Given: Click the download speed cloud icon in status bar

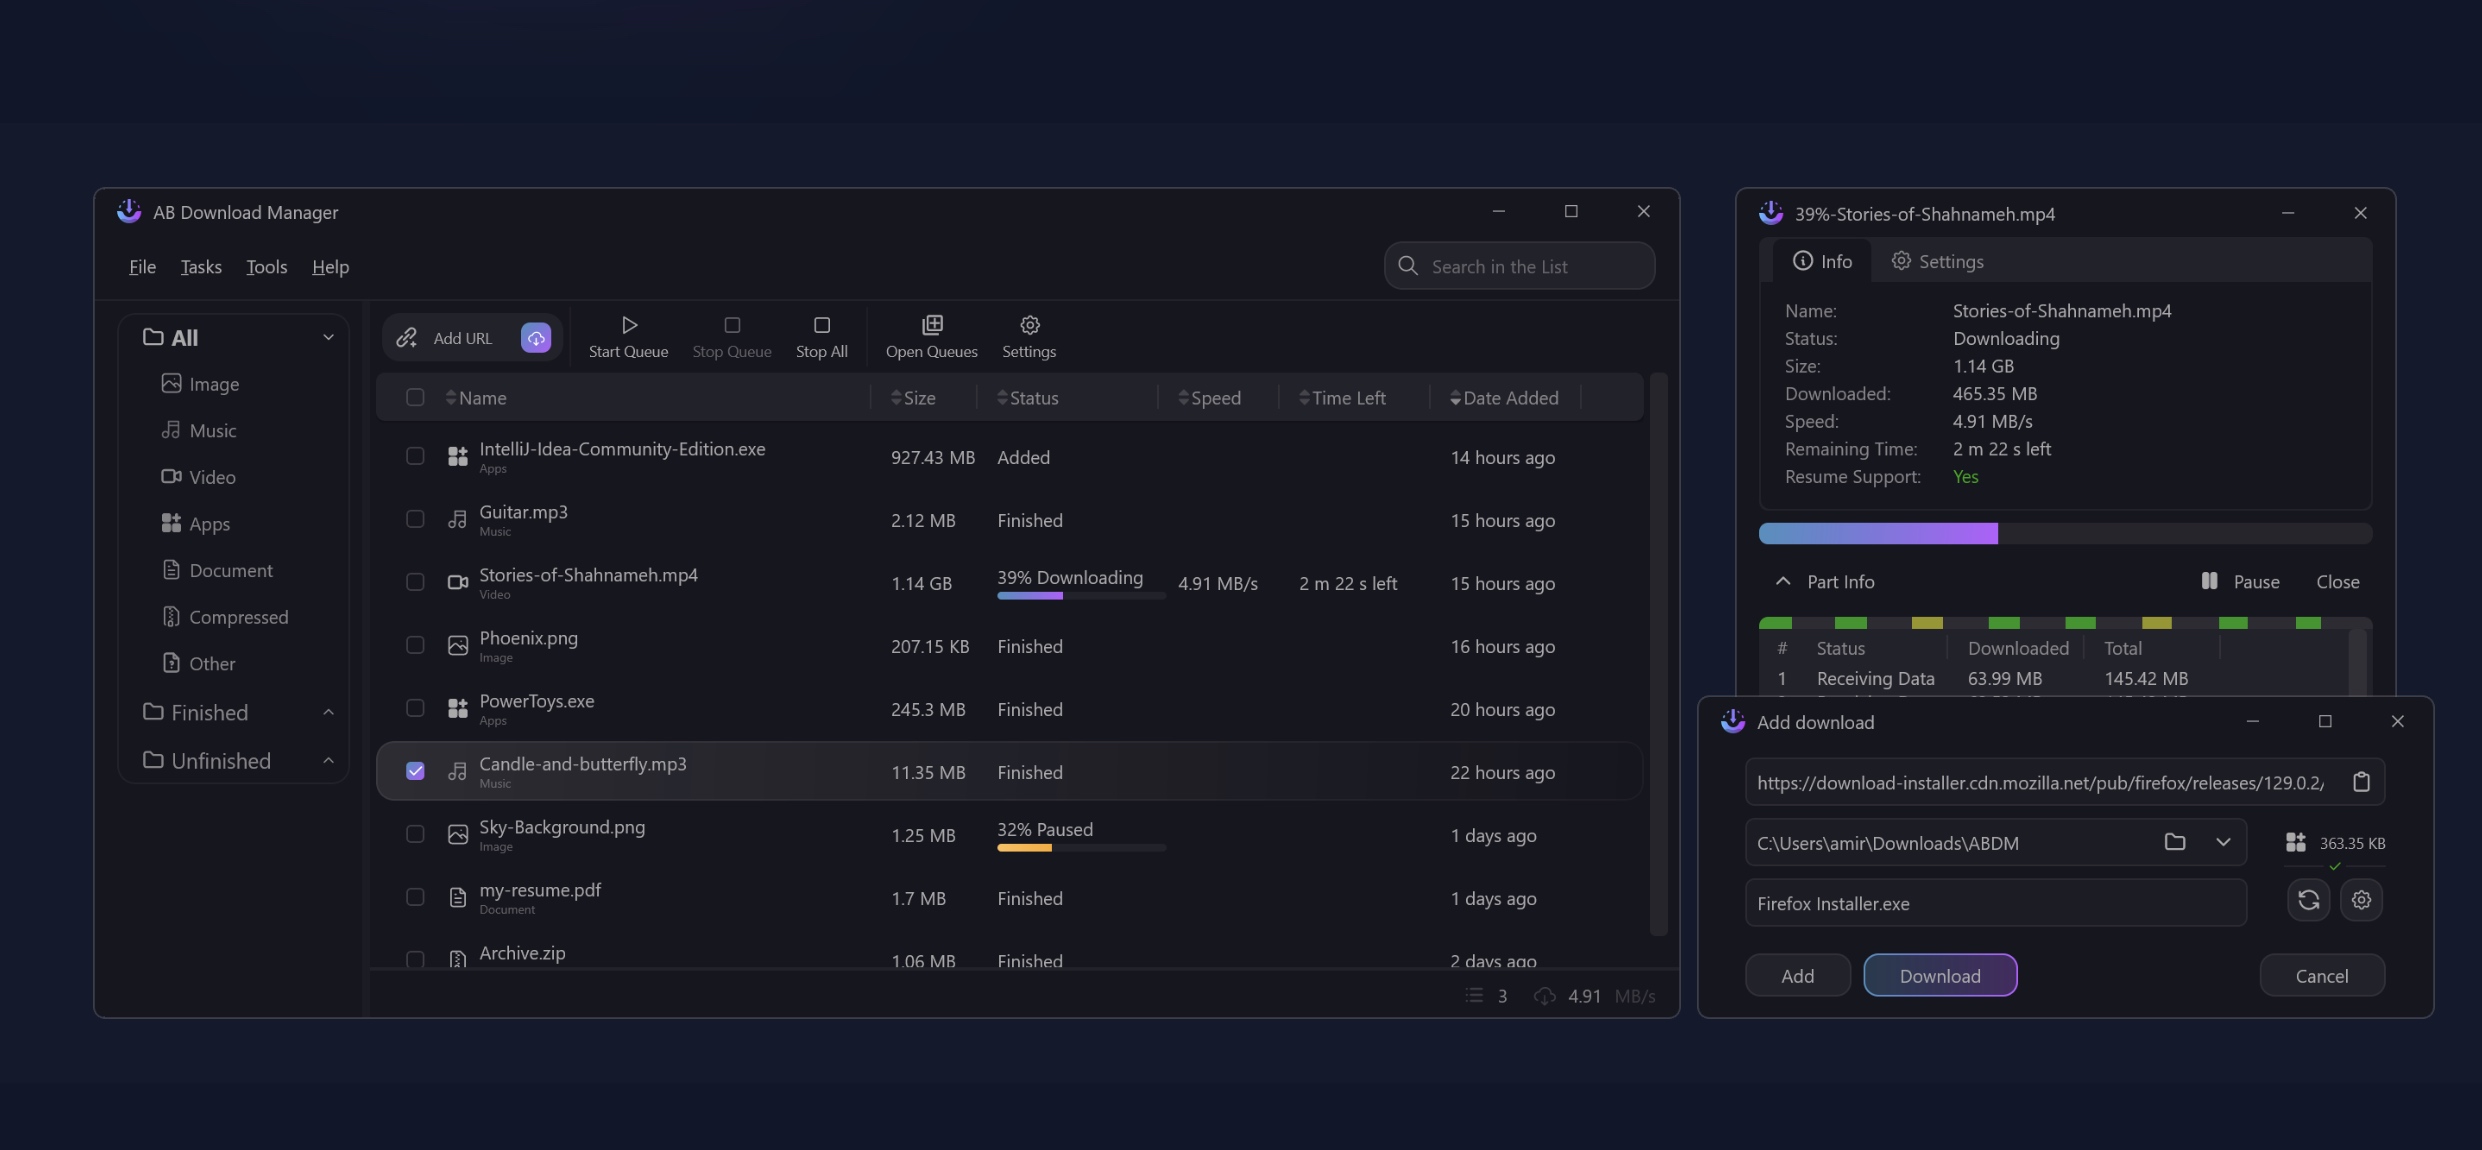Looking at the screenshot, I should pyautogui.click(x=1545, y=996).
